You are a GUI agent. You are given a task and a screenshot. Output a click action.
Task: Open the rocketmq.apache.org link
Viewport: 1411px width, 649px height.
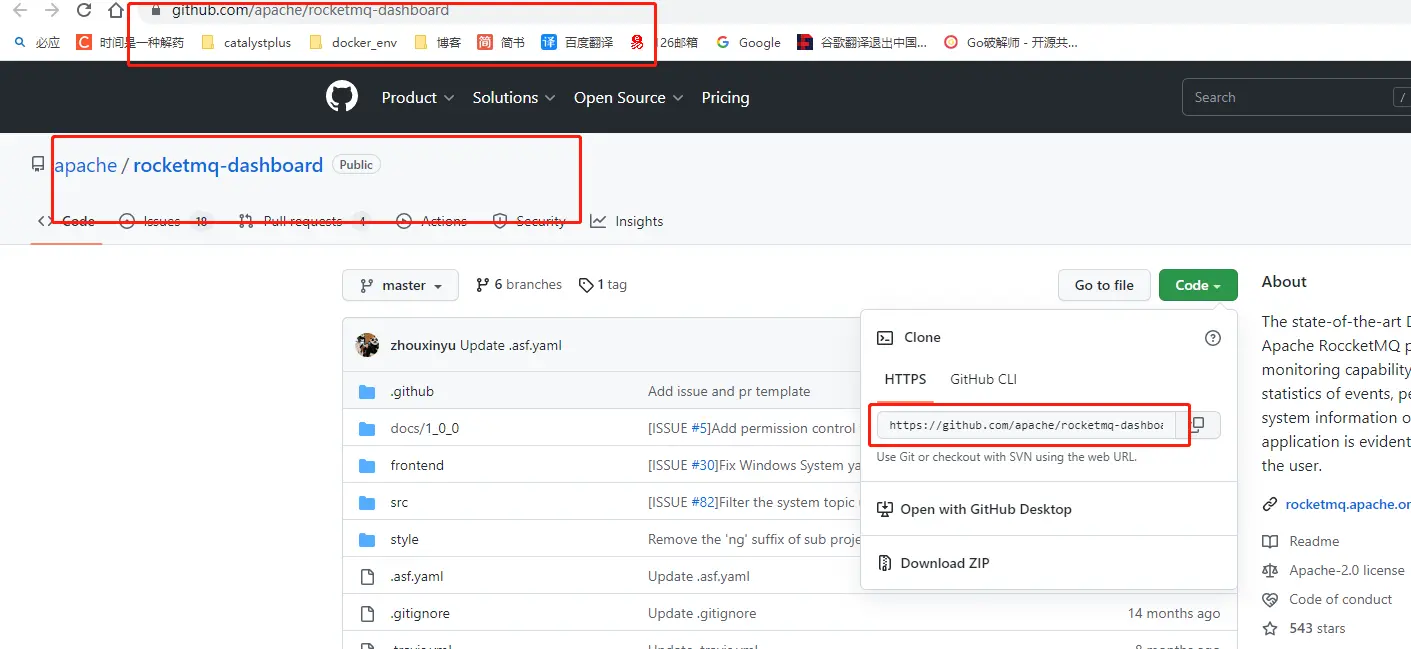tap(1347, 504)
